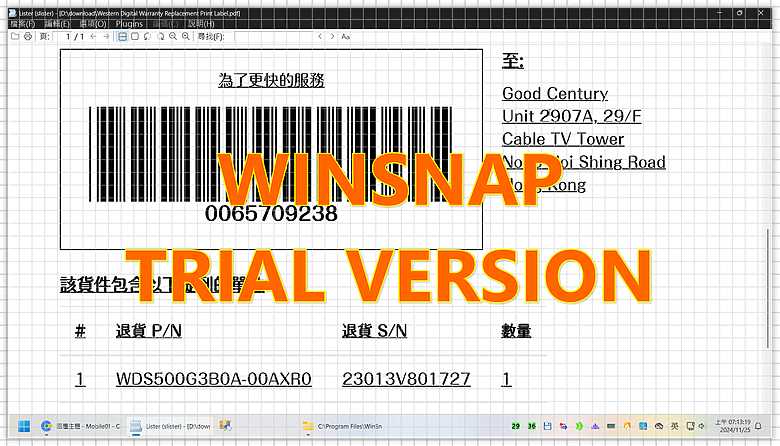Click the page number input box
This screenshot has width=780, height=446.
tap(63, 36)
